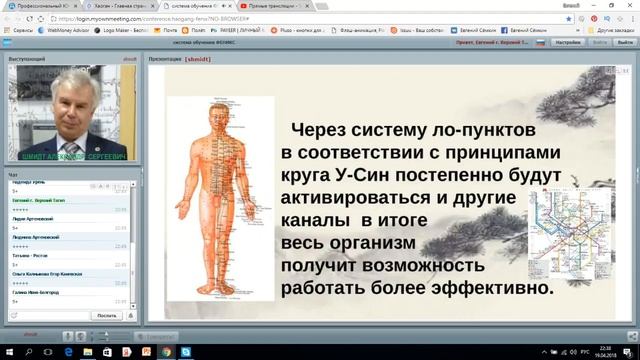Open the Facebook Евгений bookmark
640x360 pixels.
[524, 30]
